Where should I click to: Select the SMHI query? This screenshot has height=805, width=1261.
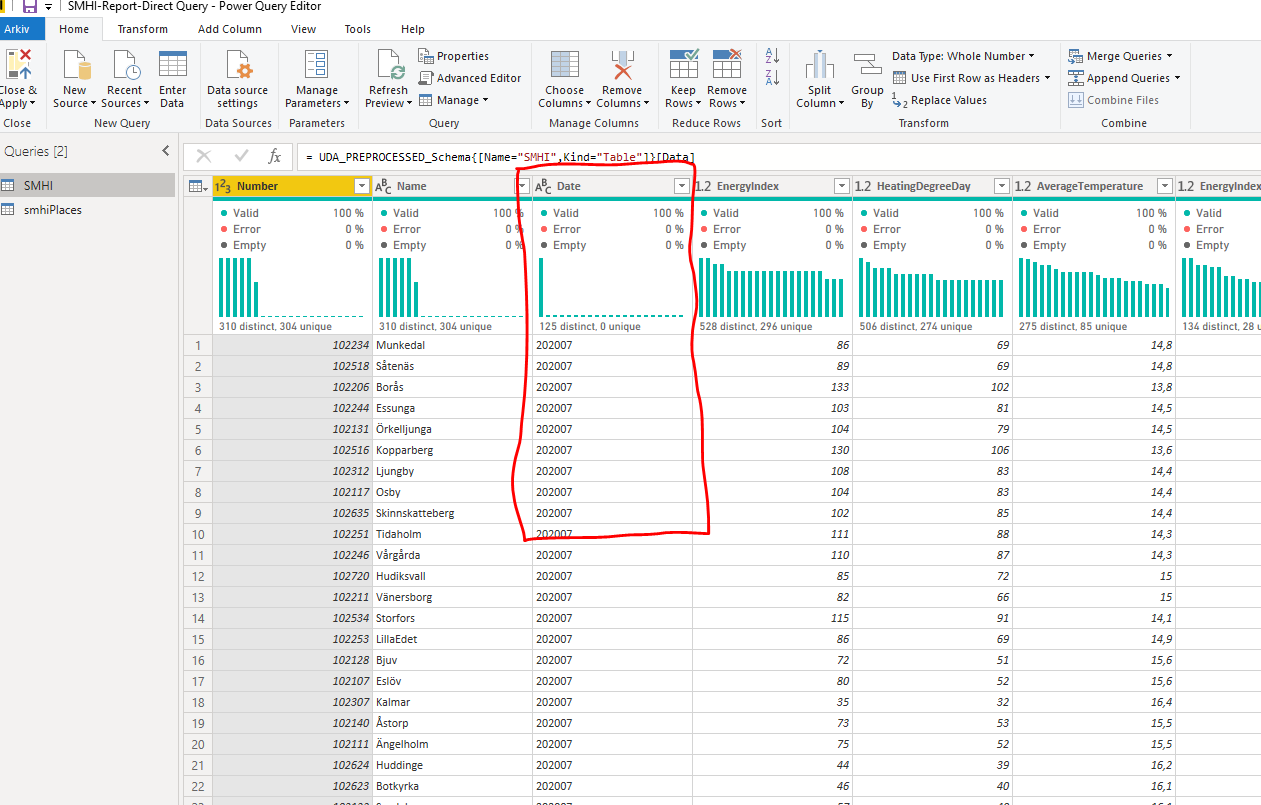[88, 185]
